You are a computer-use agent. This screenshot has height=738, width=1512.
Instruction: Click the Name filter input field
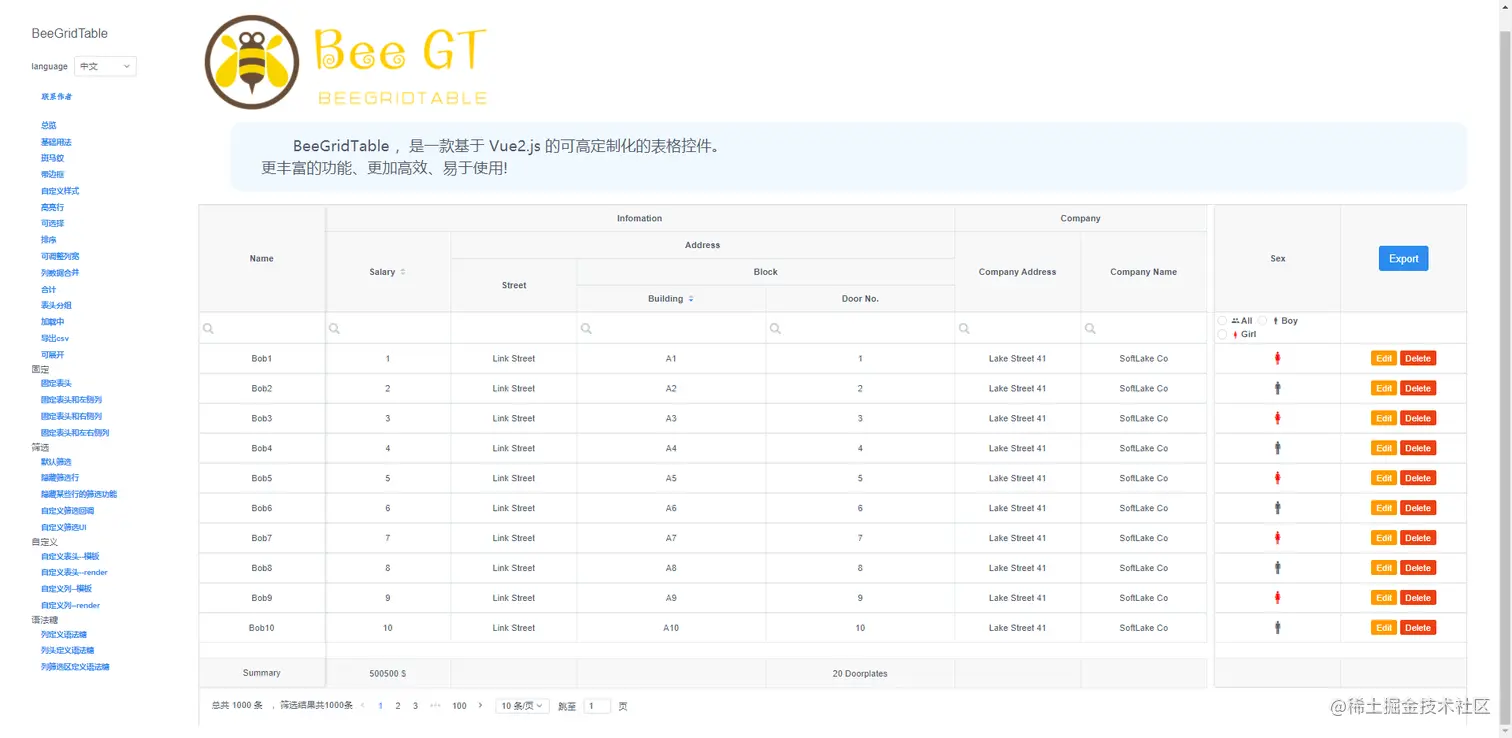click(262, 328)
